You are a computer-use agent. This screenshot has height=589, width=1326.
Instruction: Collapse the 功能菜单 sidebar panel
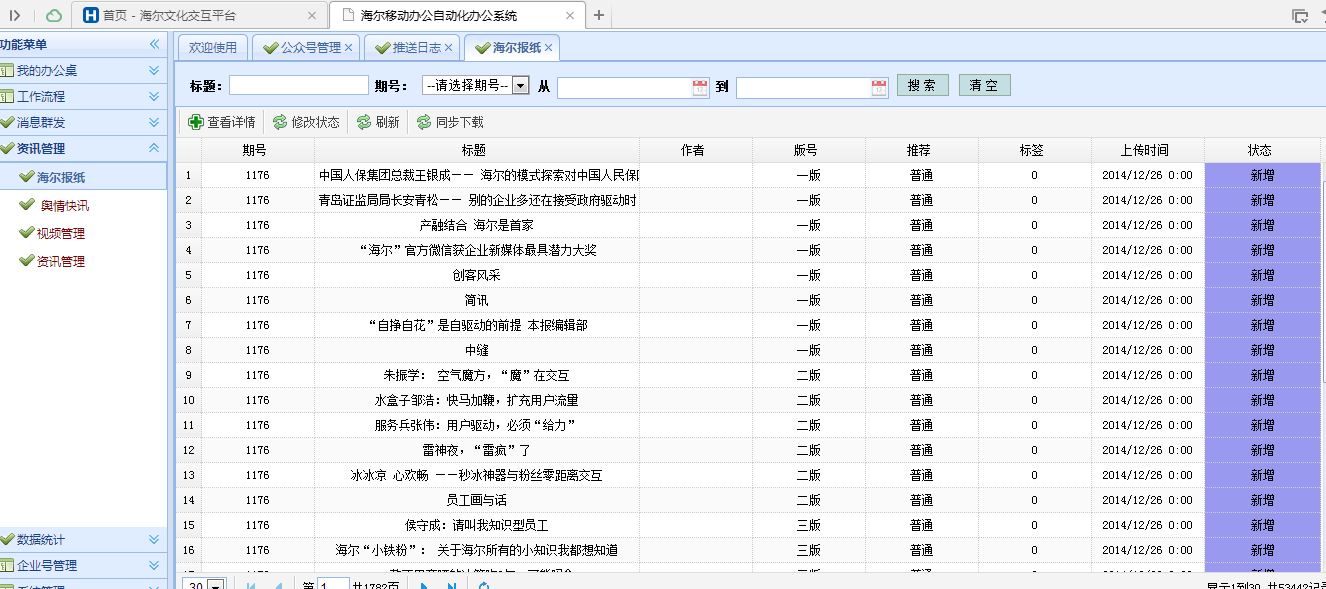tap(154, 44)
